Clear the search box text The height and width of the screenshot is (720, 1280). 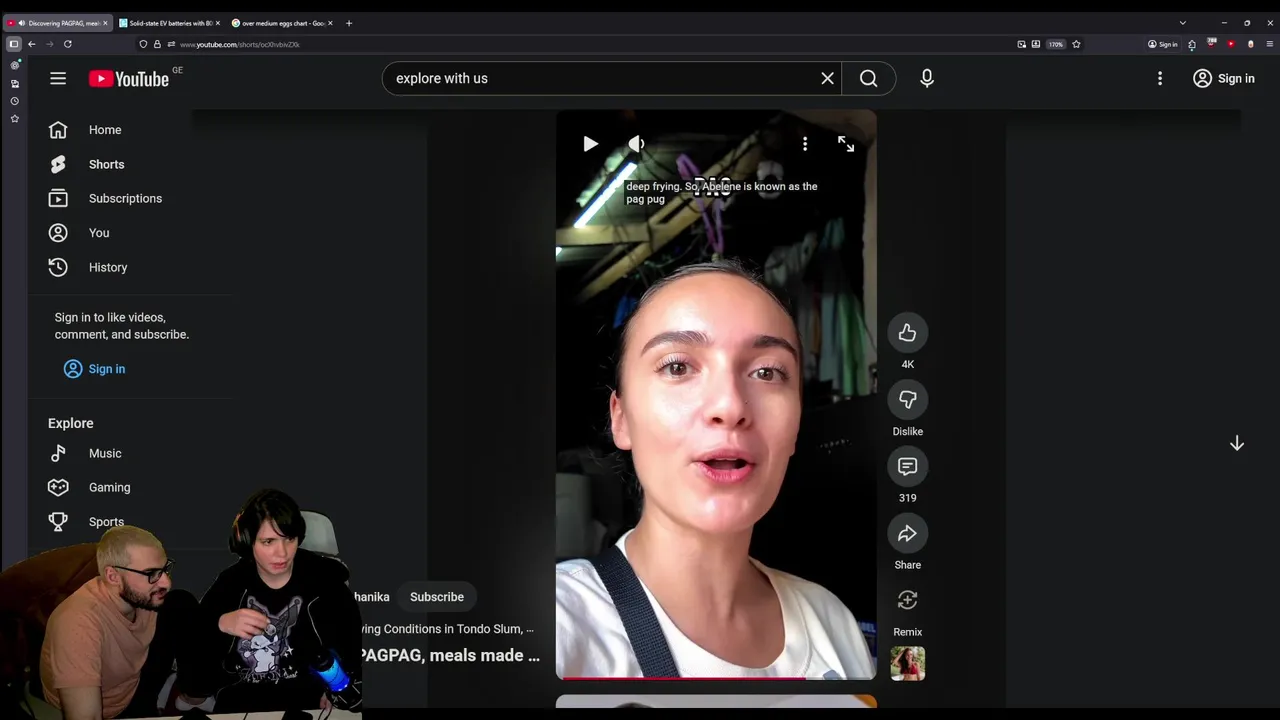(827, 78)
